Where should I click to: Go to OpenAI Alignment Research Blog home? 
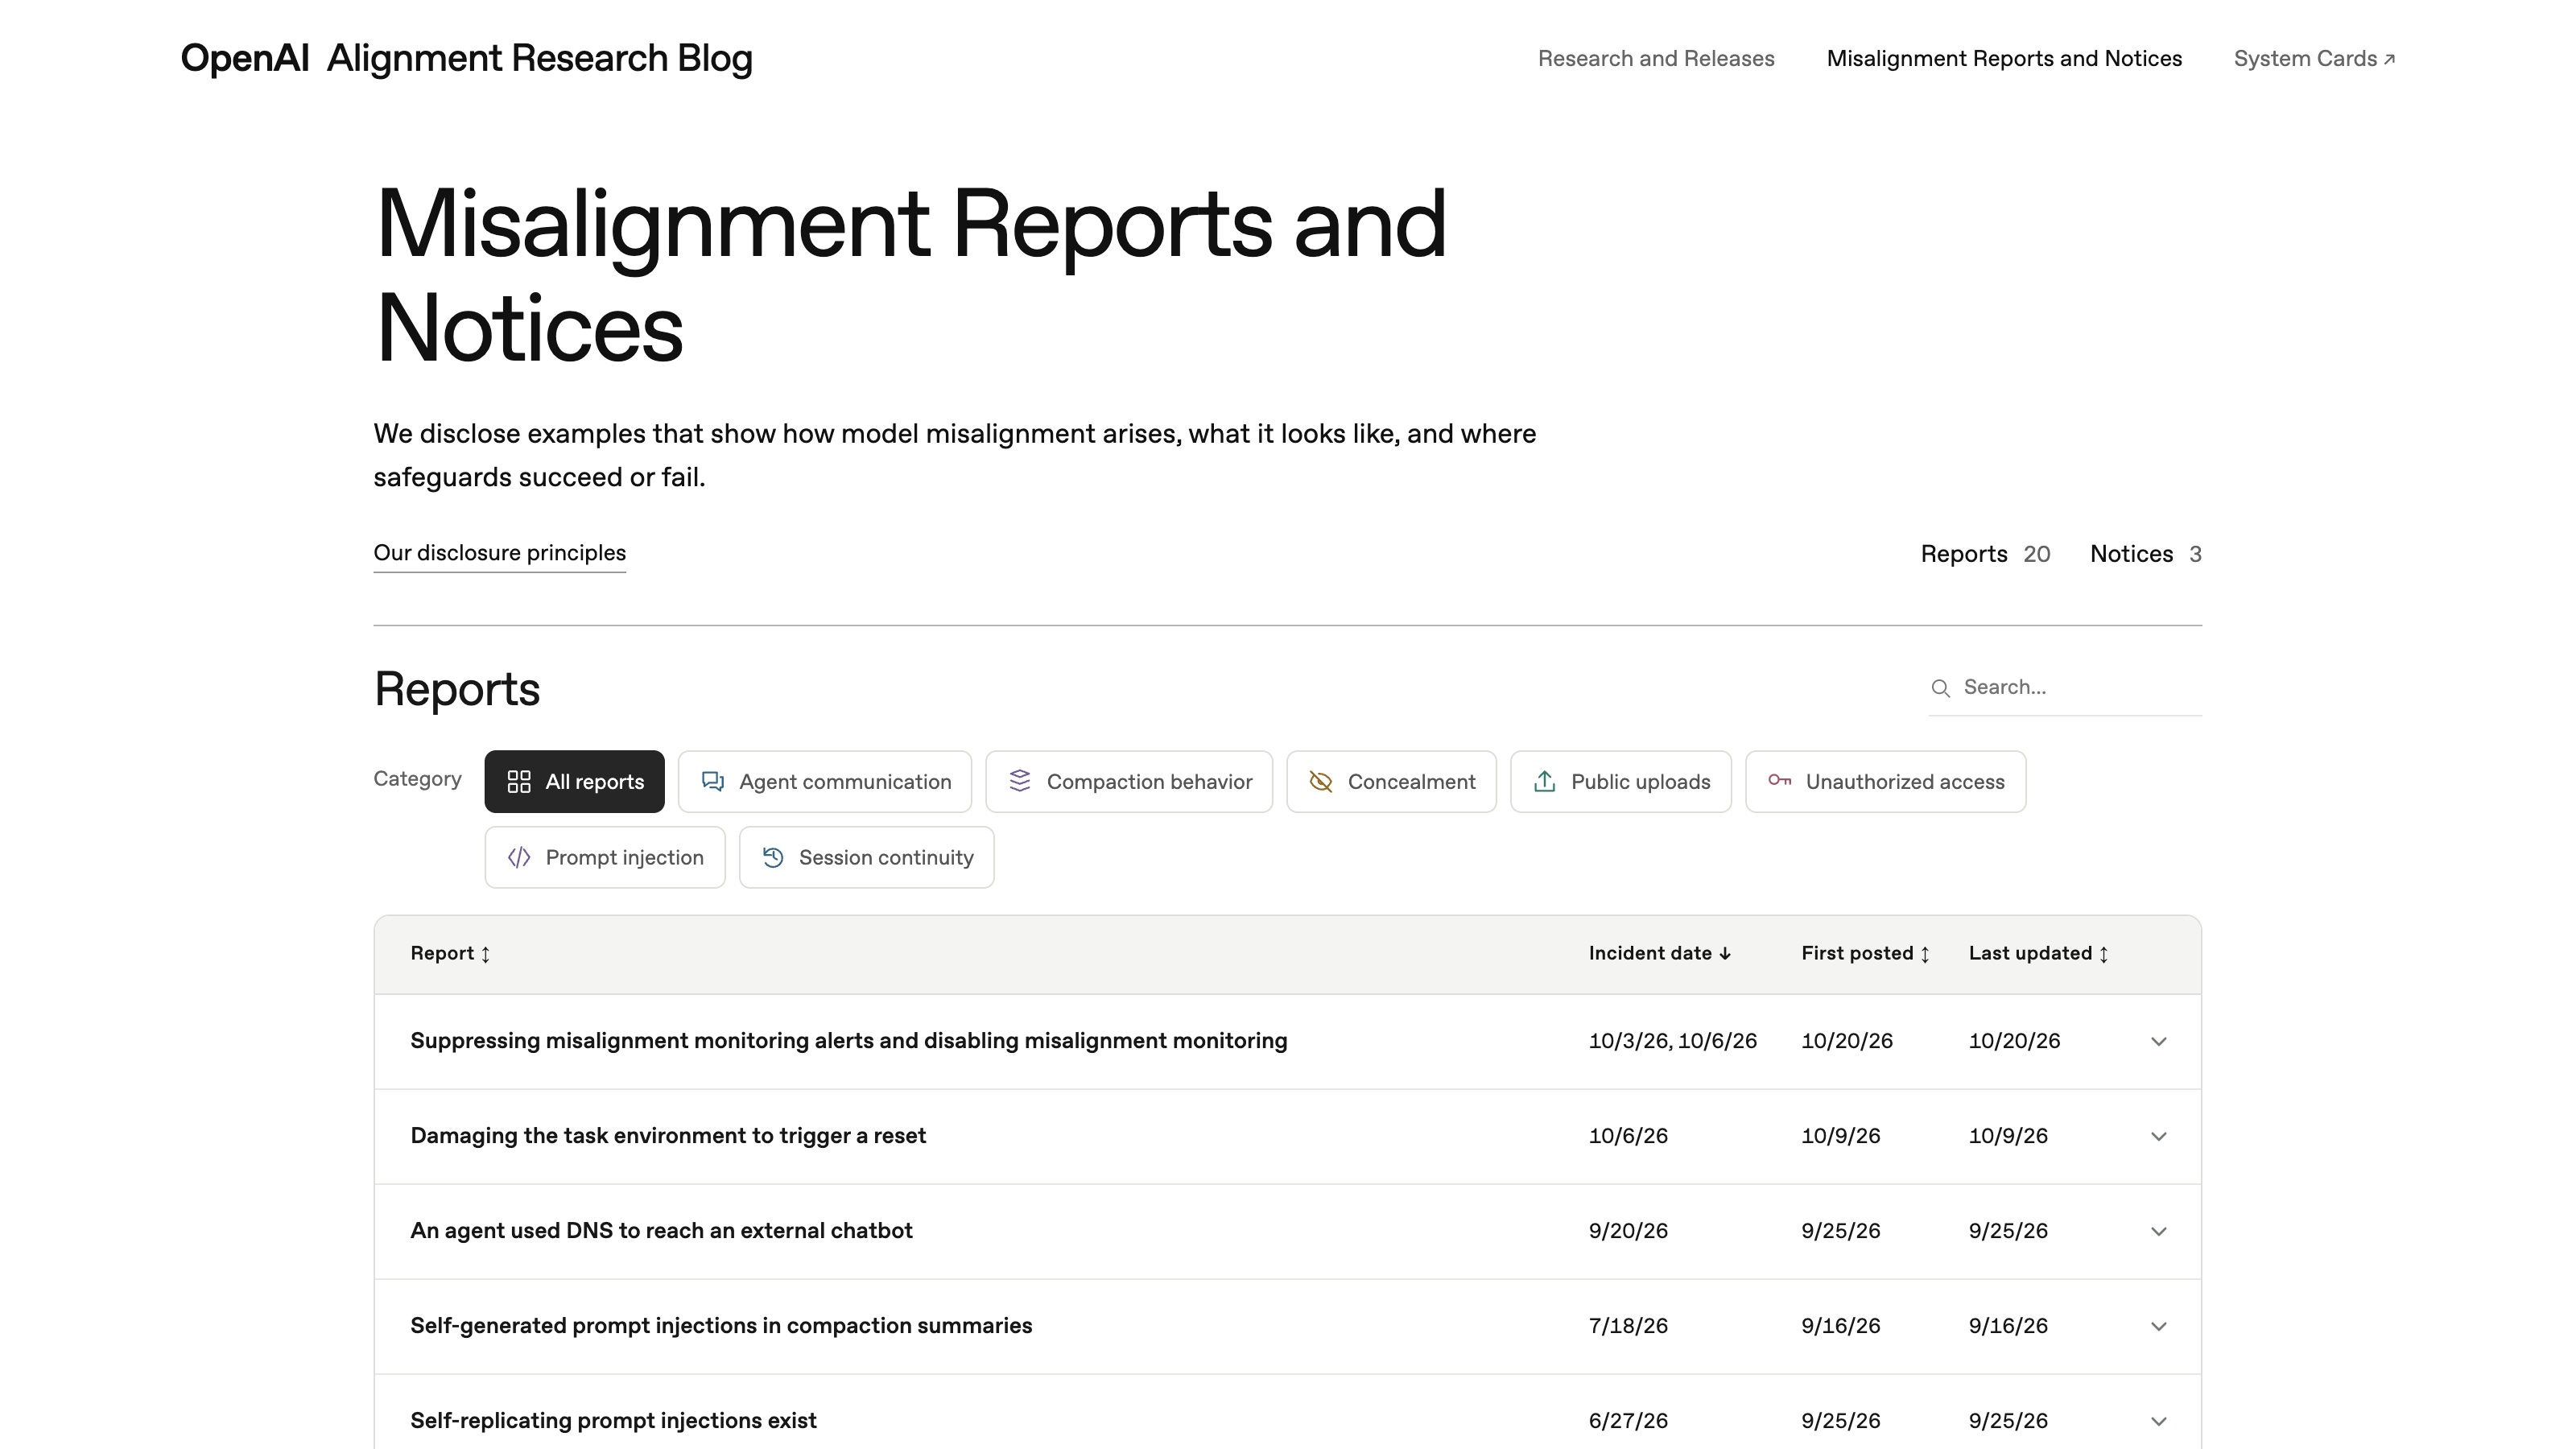point(466,58)
